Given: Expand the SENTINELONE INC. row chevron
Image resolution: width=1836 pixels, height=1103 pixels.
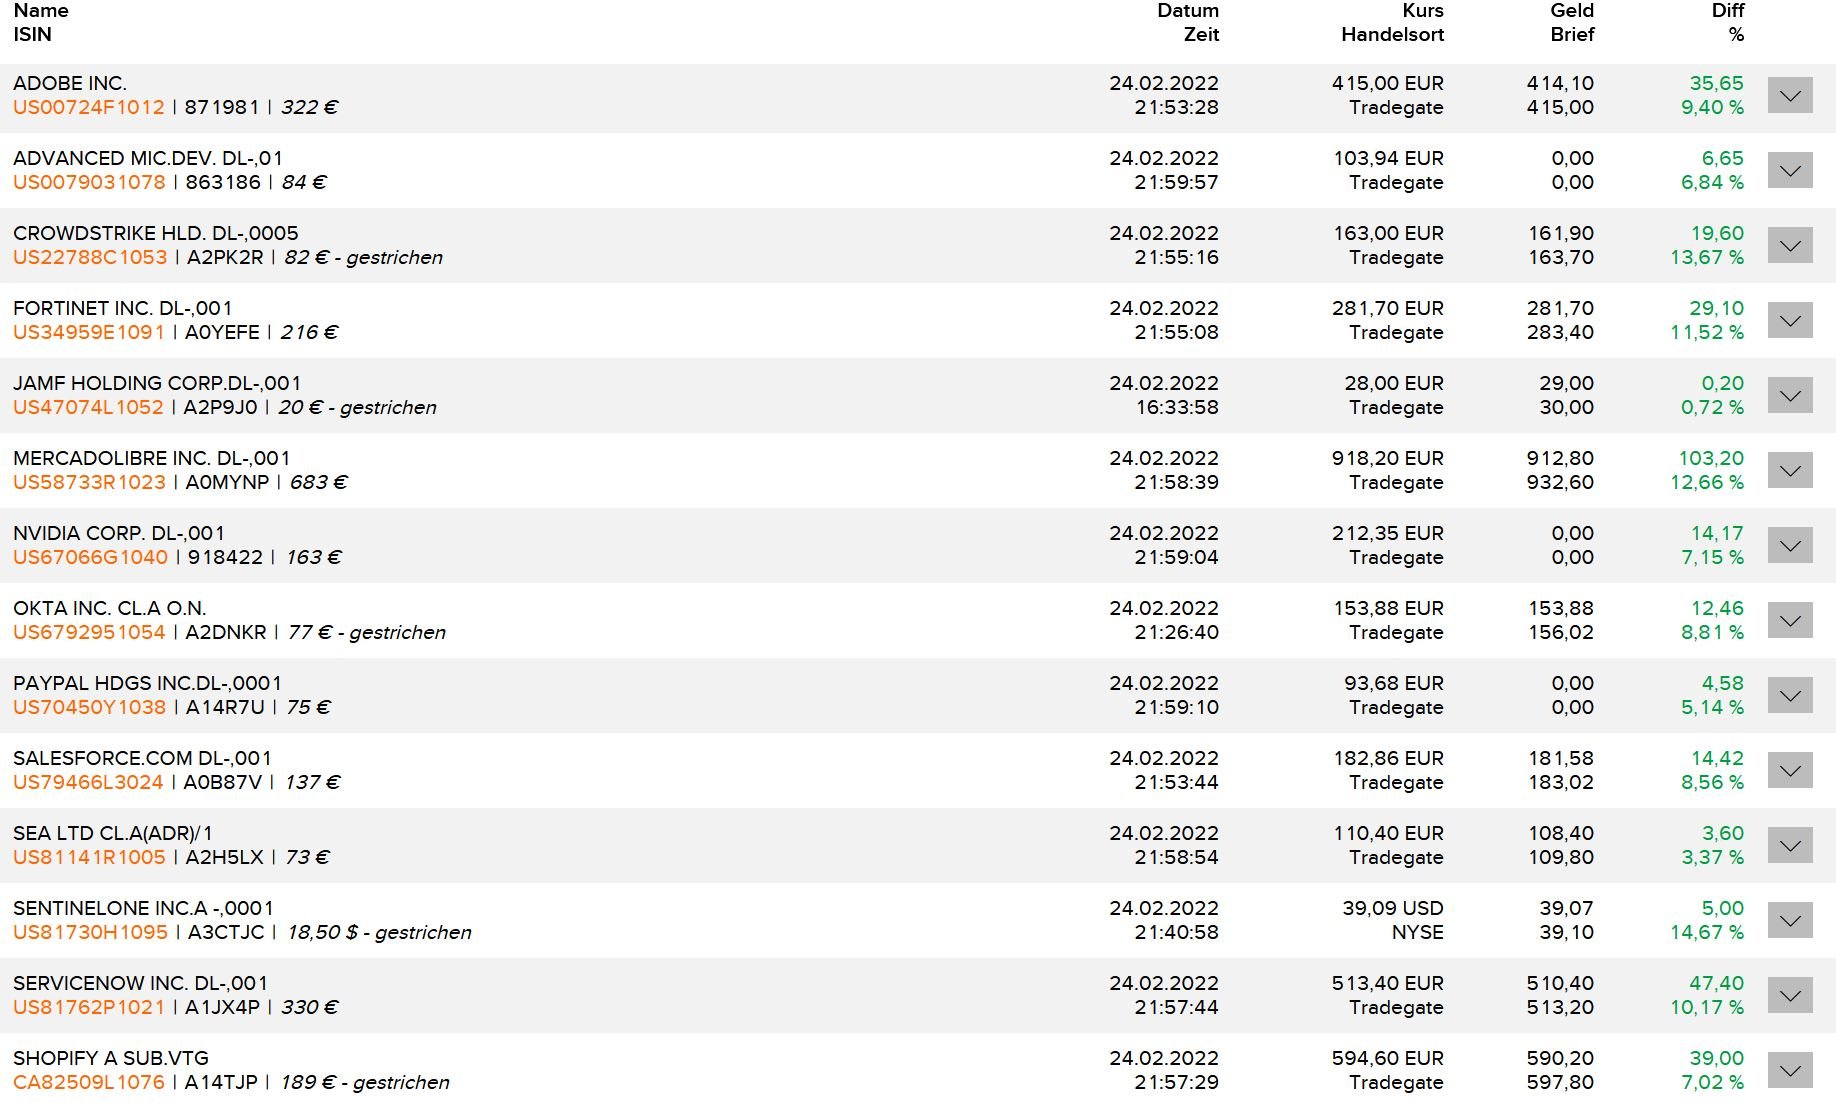Looking at the screenshot, I should [x=1789, y=921].
